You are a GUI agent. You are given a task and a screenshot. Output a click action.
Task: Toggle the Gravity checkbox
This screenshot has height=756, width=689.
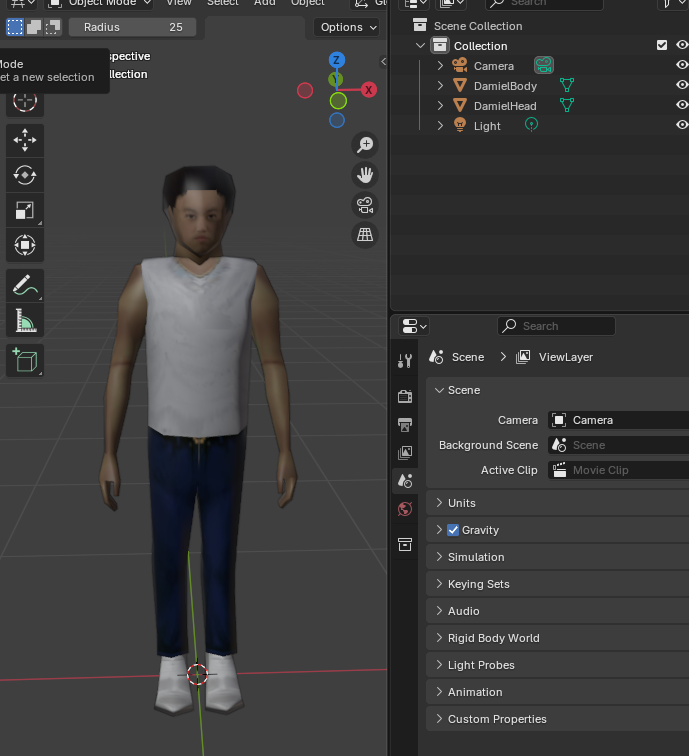pyautogui.click(x=453, y=530)
